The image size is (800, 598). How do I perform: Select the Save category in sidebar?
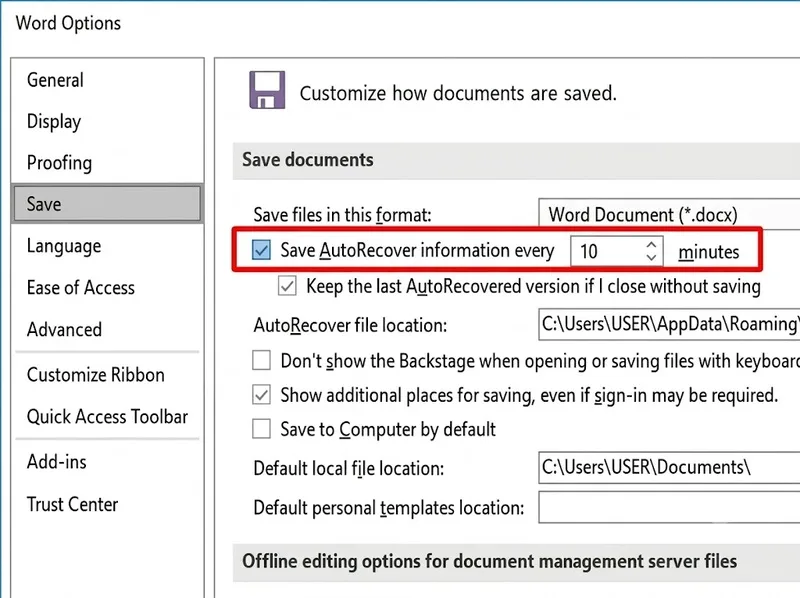point(107,204)
